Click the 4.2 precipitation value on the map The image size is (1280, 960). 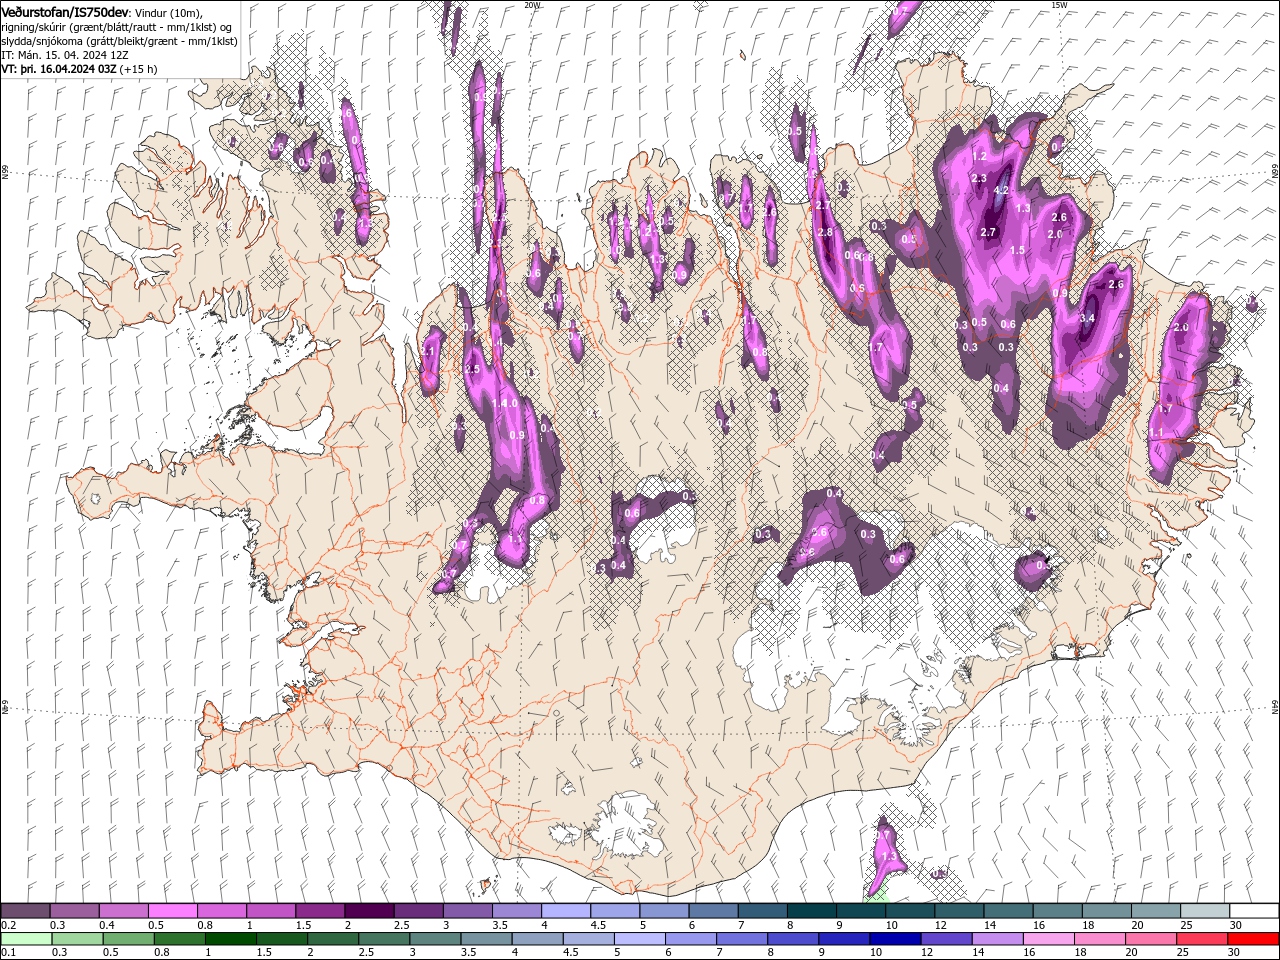coord(999,191)
